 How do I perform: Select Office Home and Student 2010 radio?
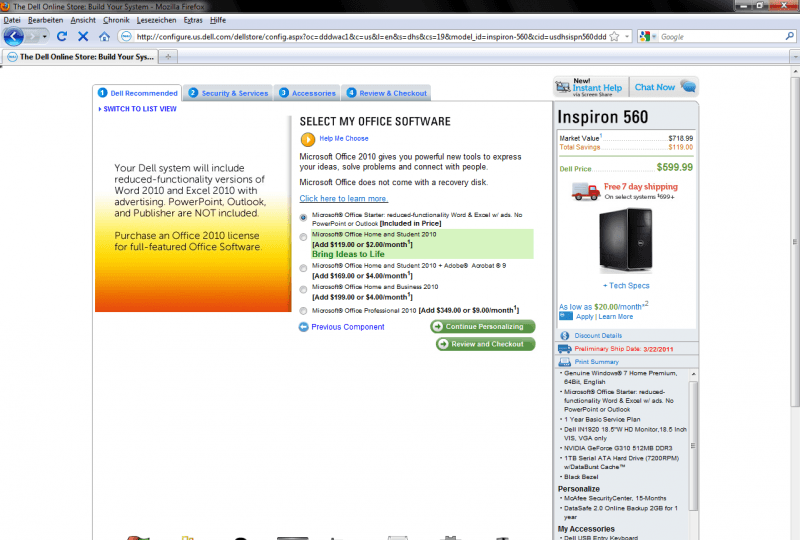click(303, 237)
